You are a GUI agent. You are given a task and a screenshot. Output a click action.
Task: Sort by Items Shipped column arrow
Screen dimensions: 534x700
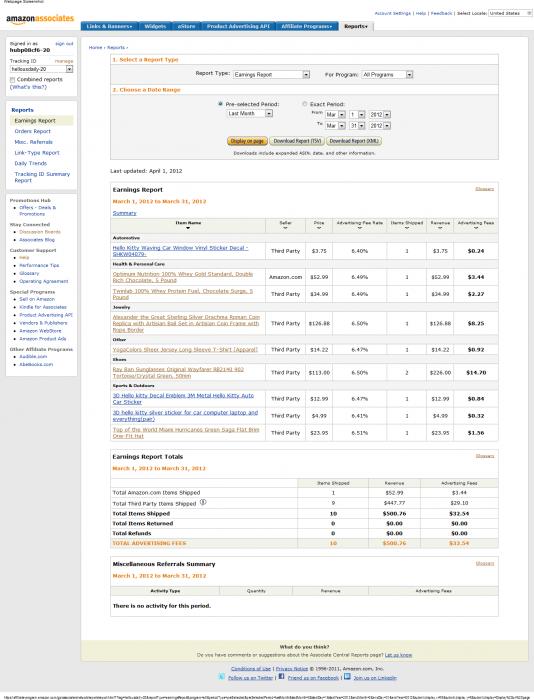[407, 228]
